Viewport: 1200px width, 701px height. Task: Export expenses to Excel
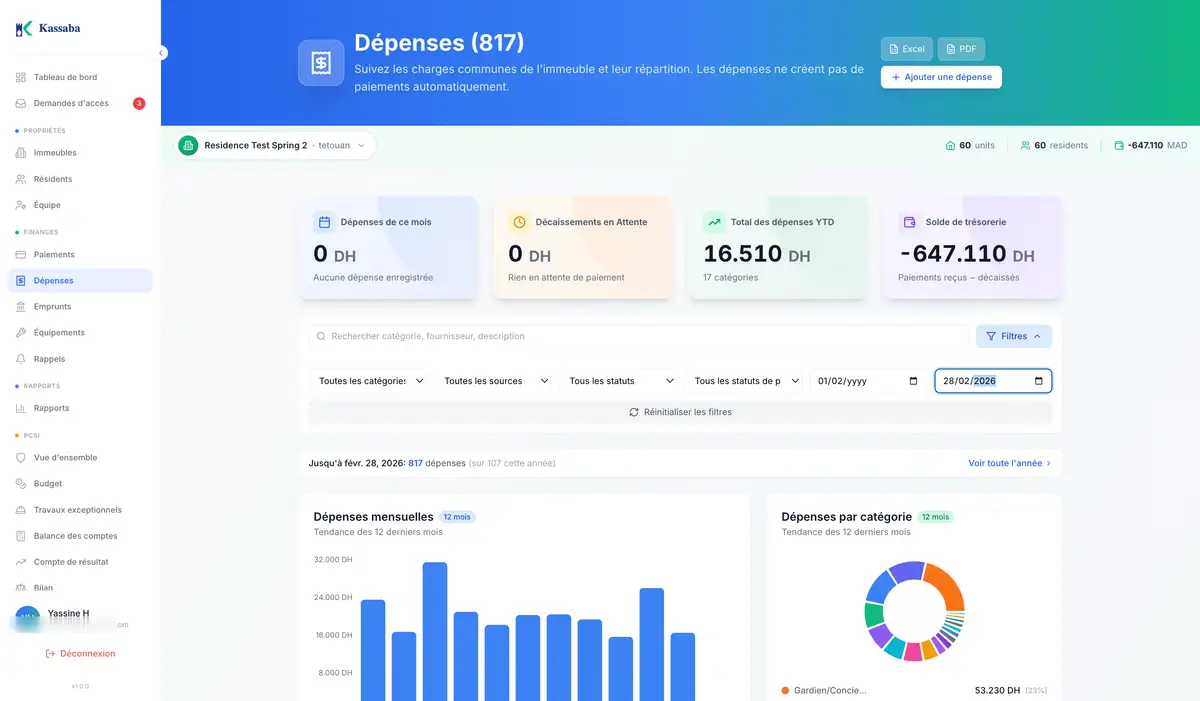[x=906, y=49]
